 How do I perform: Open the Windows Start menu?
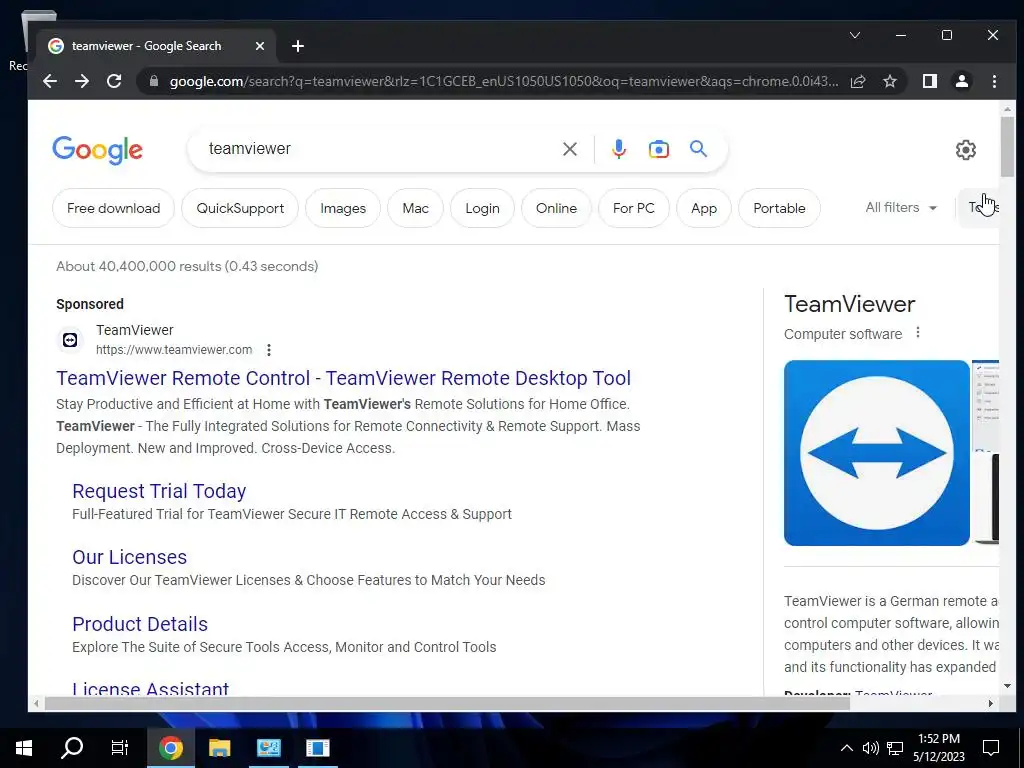pyautogui.click(x=24, y=748)
